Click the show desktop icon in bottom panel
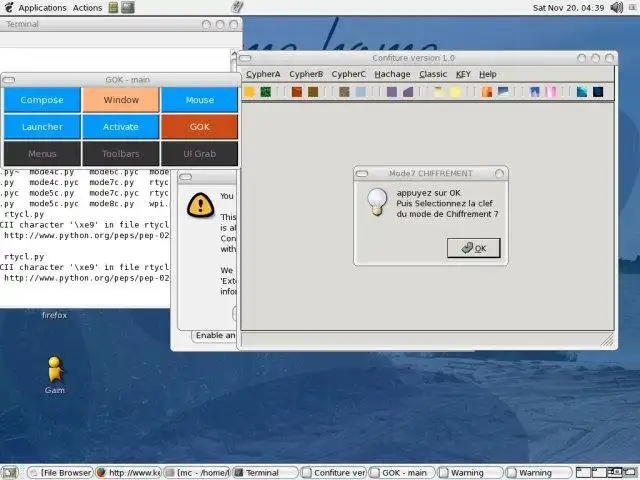 coord(9,473)
